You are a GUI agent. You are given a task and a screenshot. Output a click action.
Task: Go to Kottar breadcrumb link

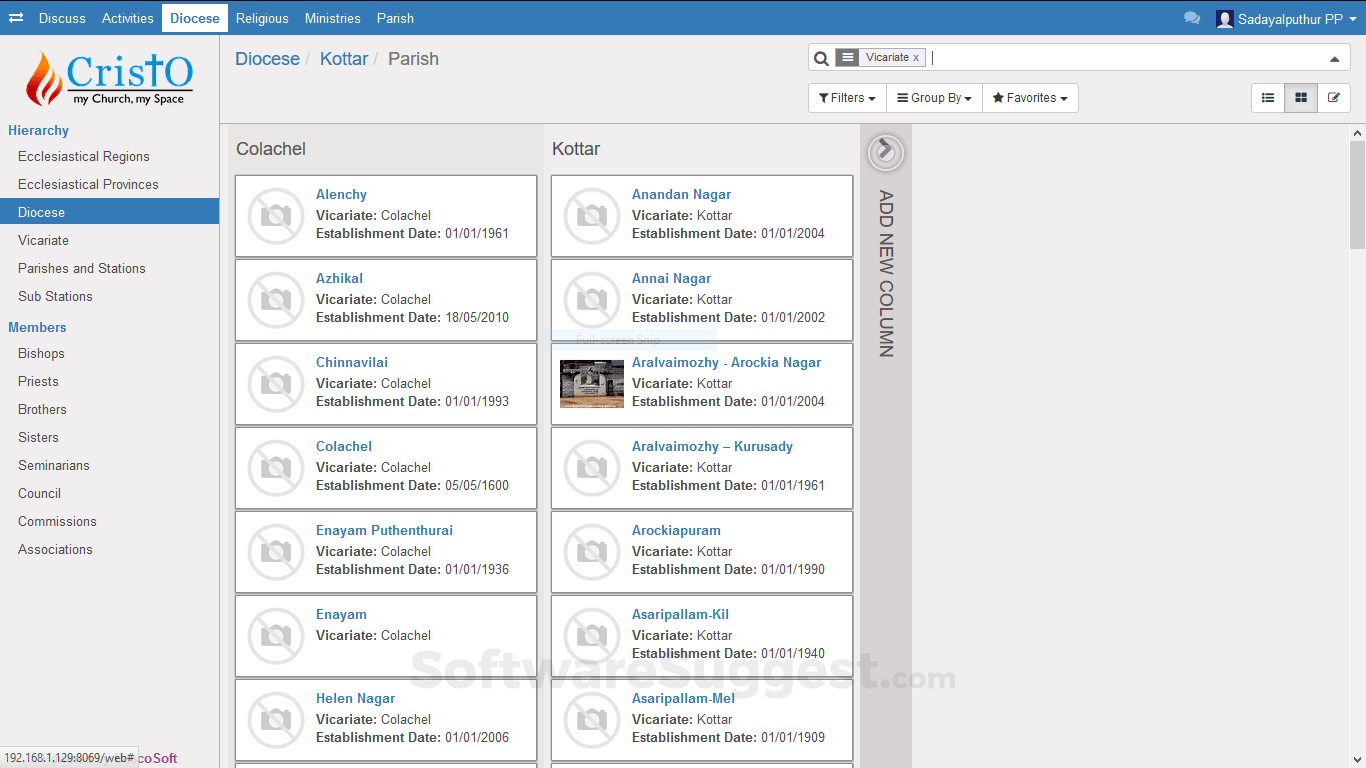pos(344,59)
